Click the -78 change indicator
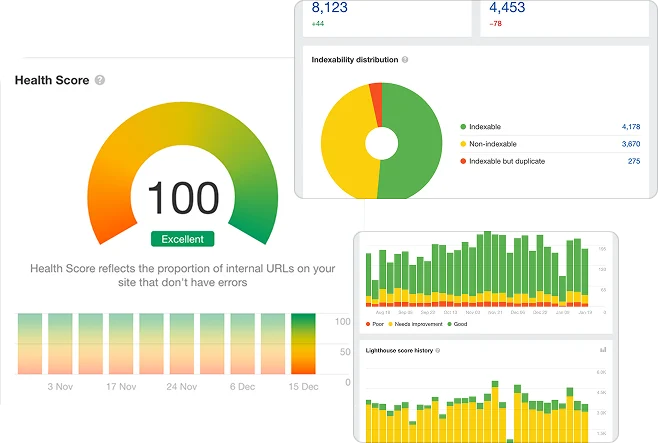The height and width of the screenshot is (443, 658). coord(495,23)
